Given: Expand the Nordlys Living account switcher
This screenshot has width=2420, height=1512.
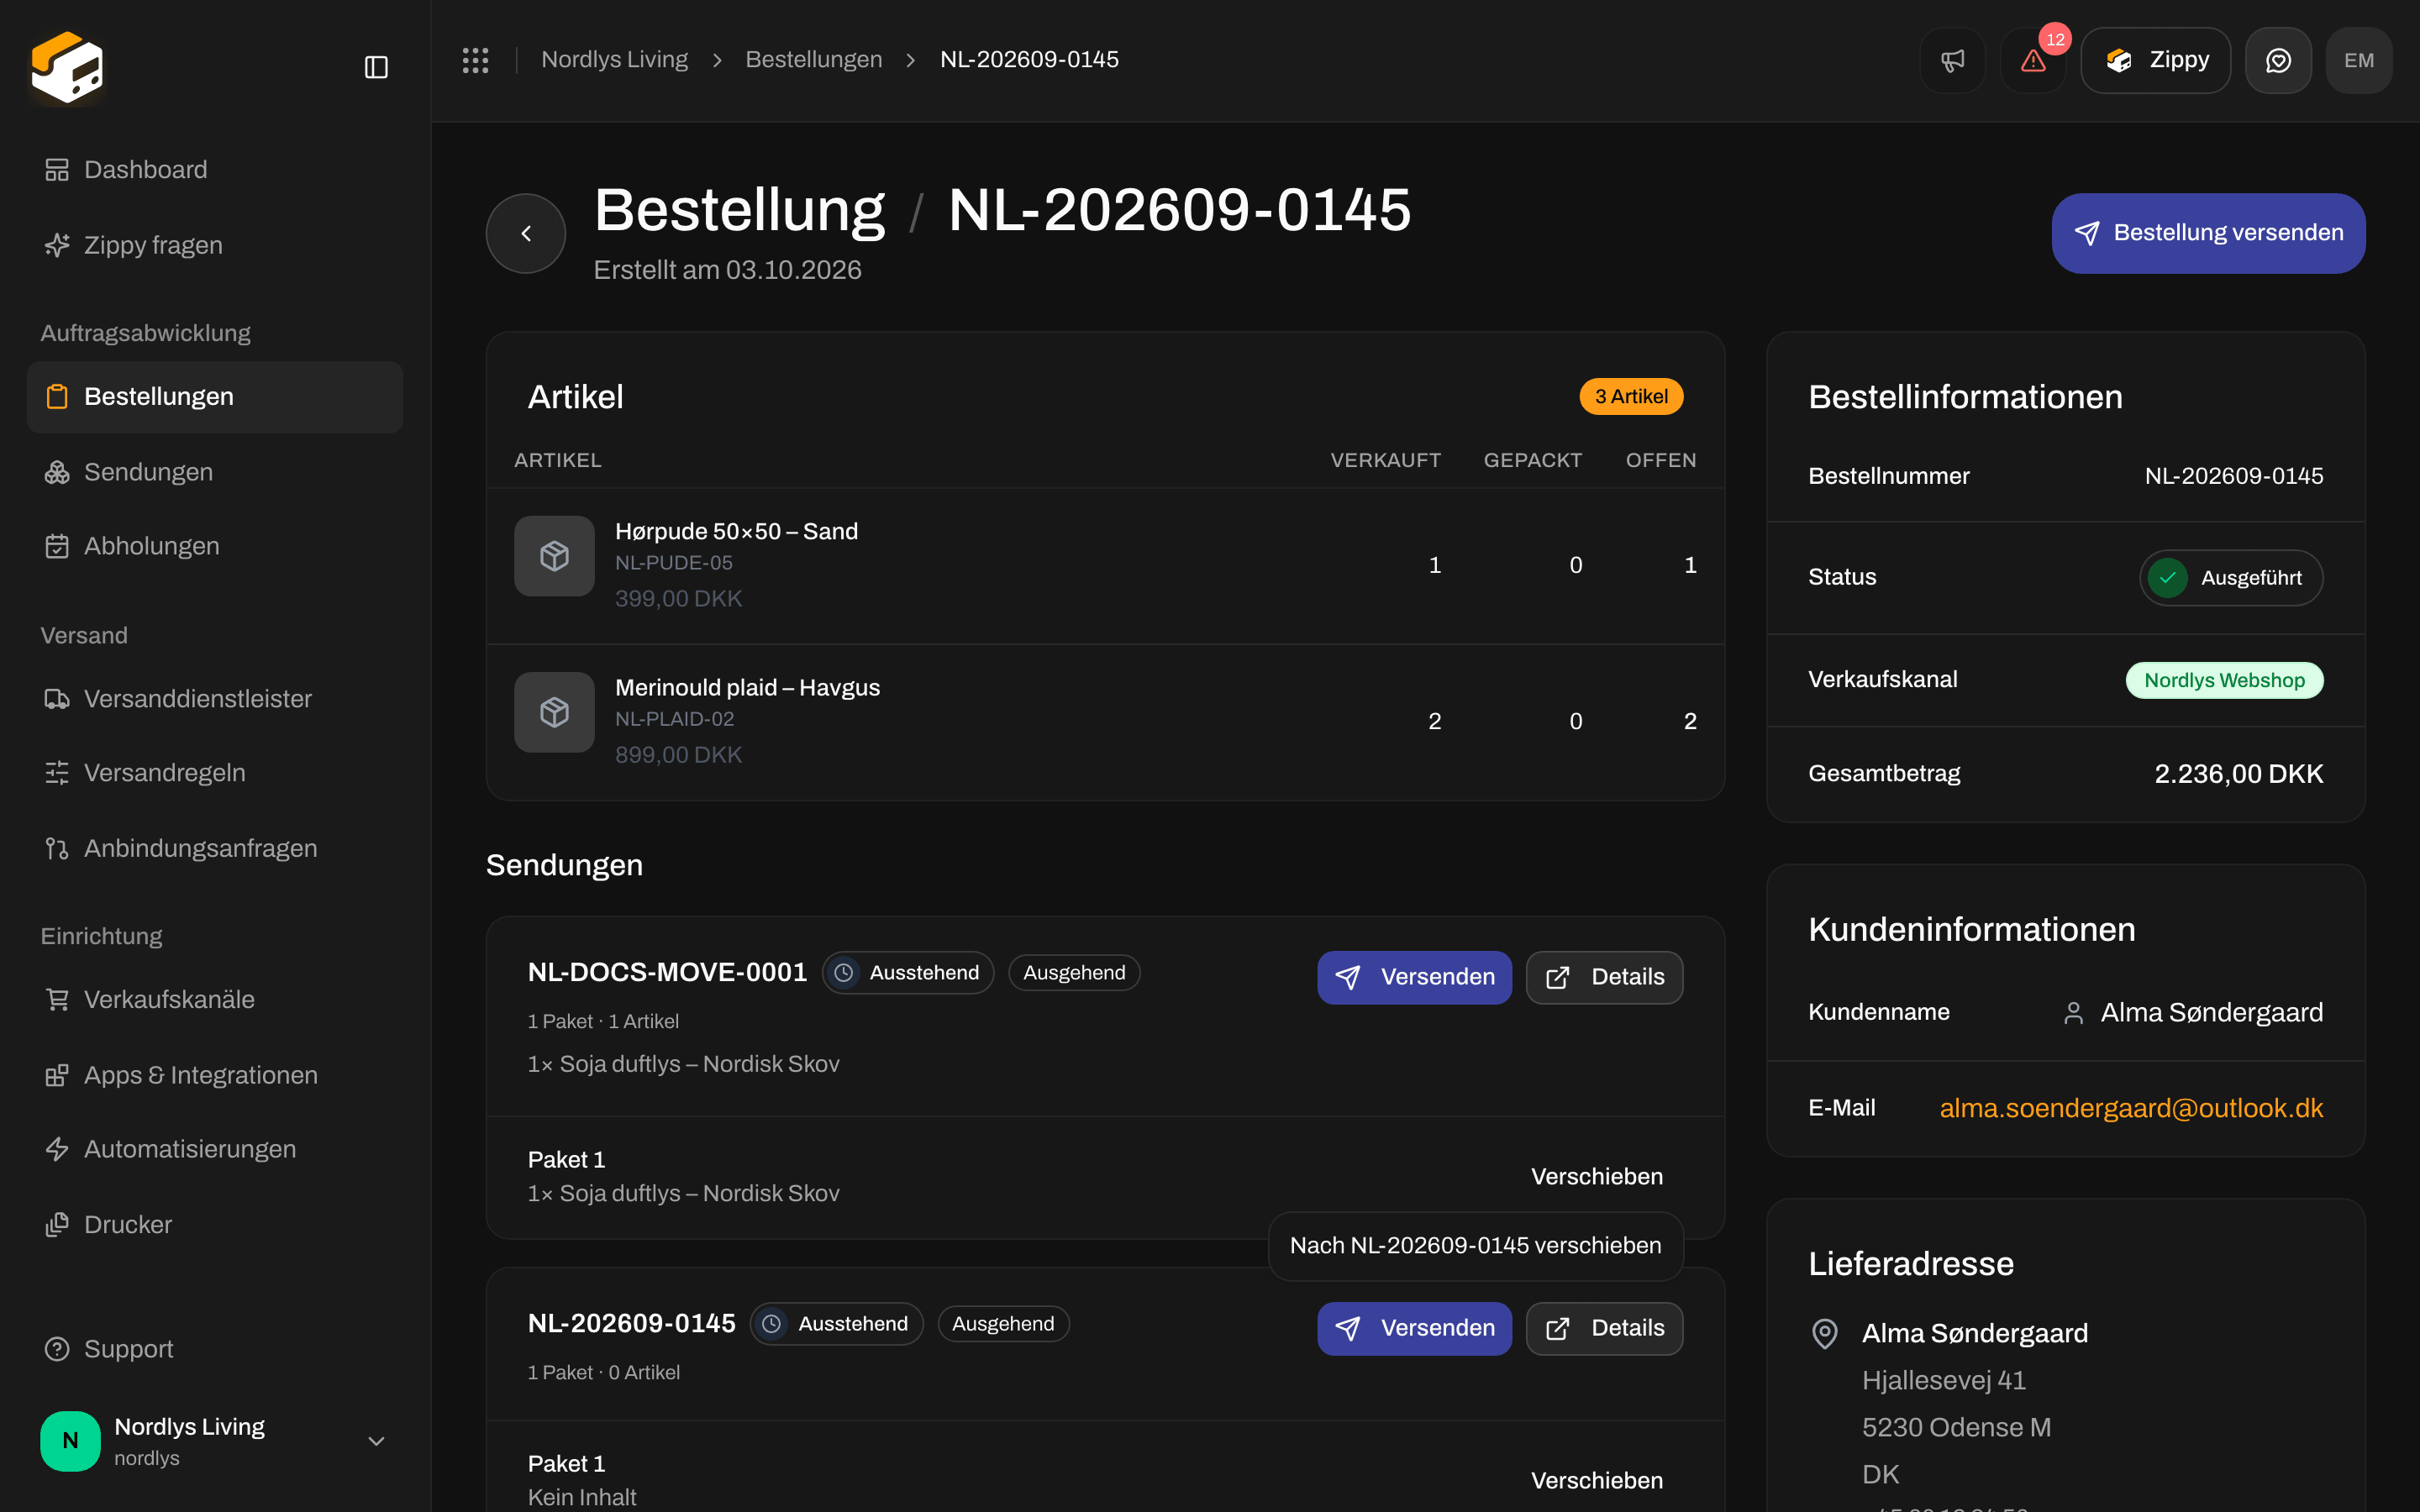Looking at the screenshot, I should [215, 1441].
